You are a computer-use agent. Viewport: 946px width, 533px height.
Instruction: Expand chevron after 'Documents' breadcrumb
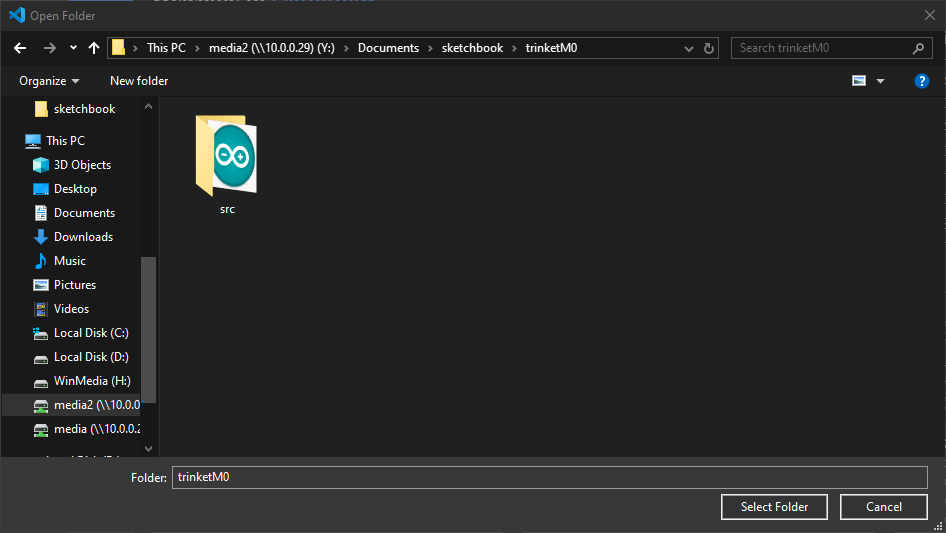(430, 48)
